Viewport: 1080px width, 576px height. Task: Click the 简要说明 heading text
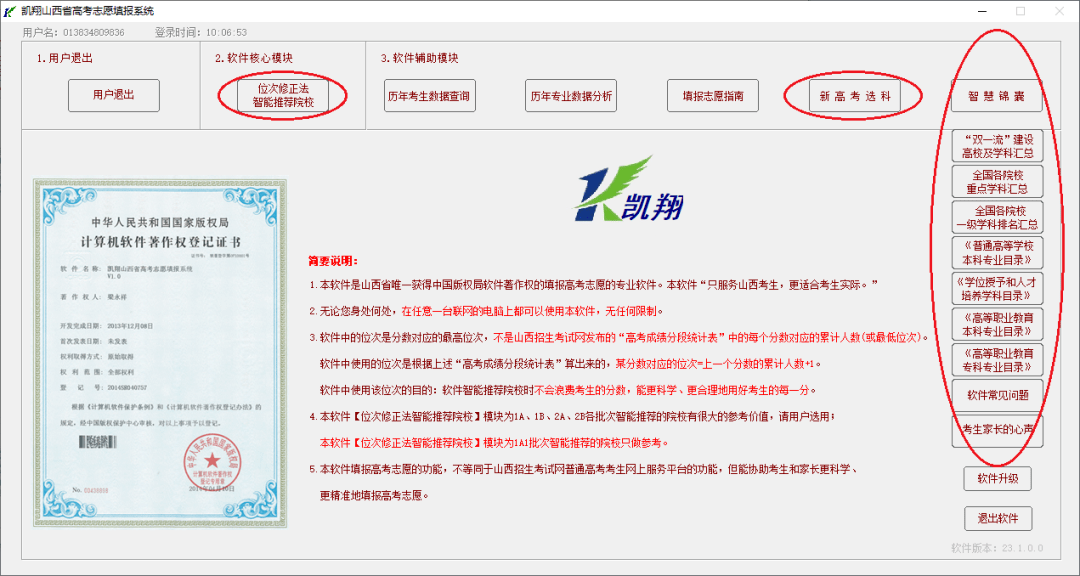click(x=333, y=261)
